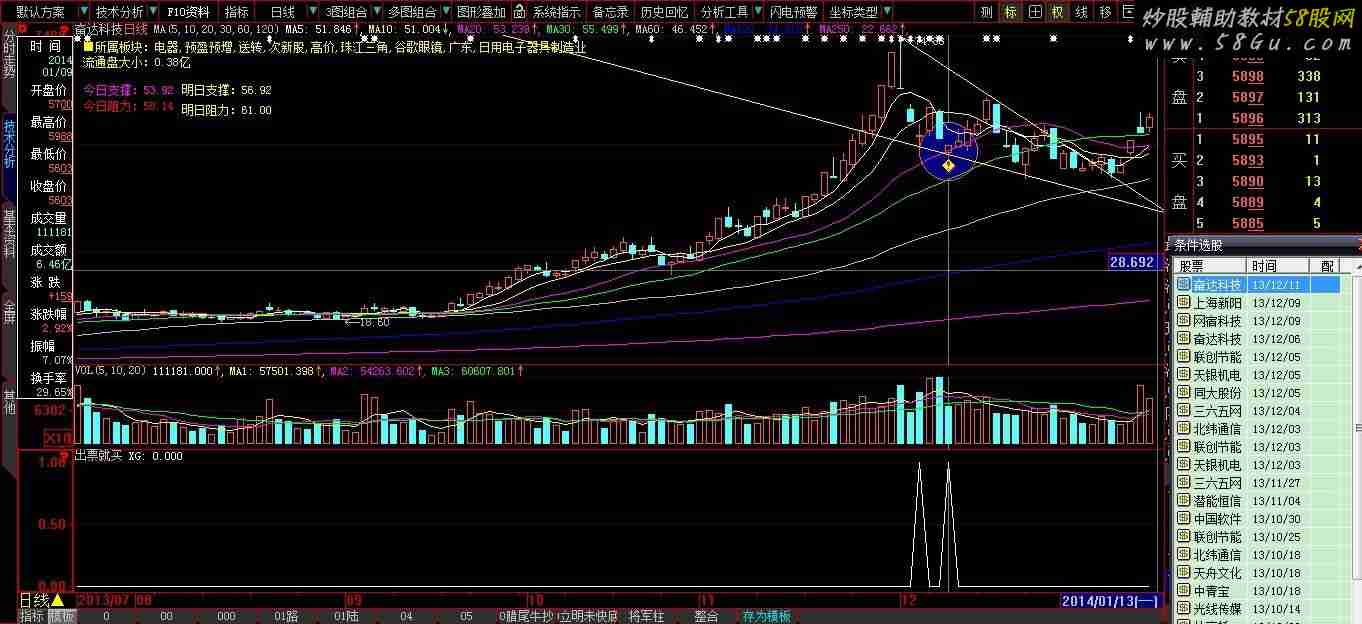Click the 配 column header

pyautogui.click(x=1325, y=265)
